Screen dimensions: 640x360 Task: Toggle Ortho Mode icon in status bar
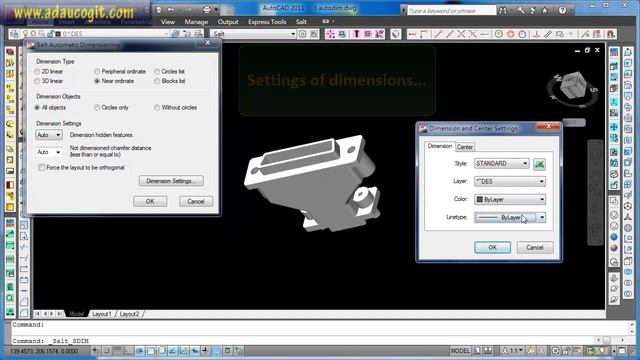click(x=128, y=351)
